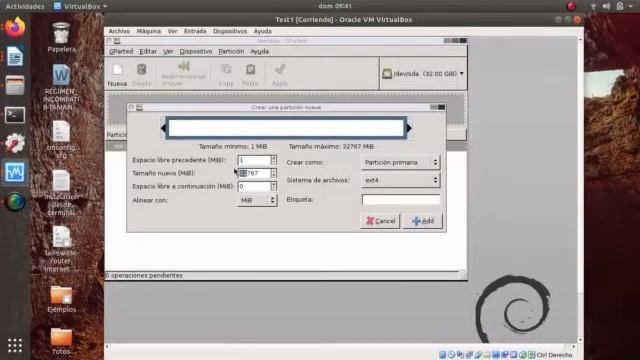Open the Files manager dock icon
The width and height of the screenshot is (640, 360).
point(15,85)
